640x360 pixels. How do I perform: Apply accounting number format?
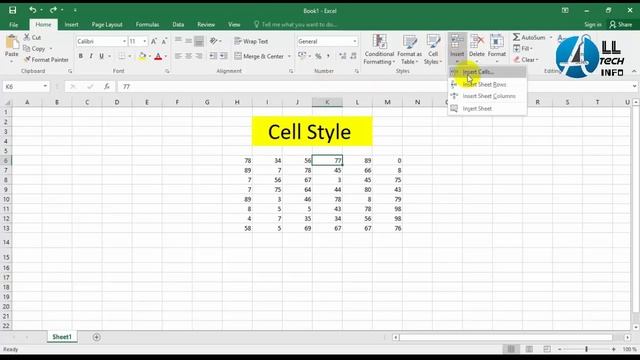pyautogui.click(x=302, y=56)
